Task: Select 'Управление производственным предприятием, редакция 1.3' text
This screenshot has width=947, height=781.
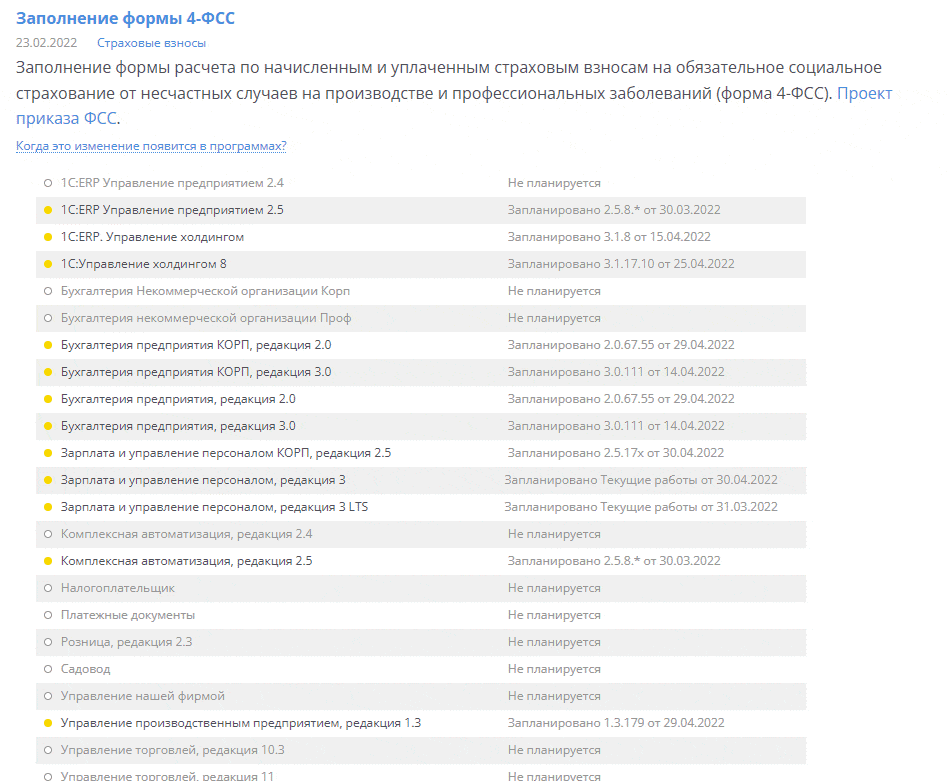Action: coord(241,723)
